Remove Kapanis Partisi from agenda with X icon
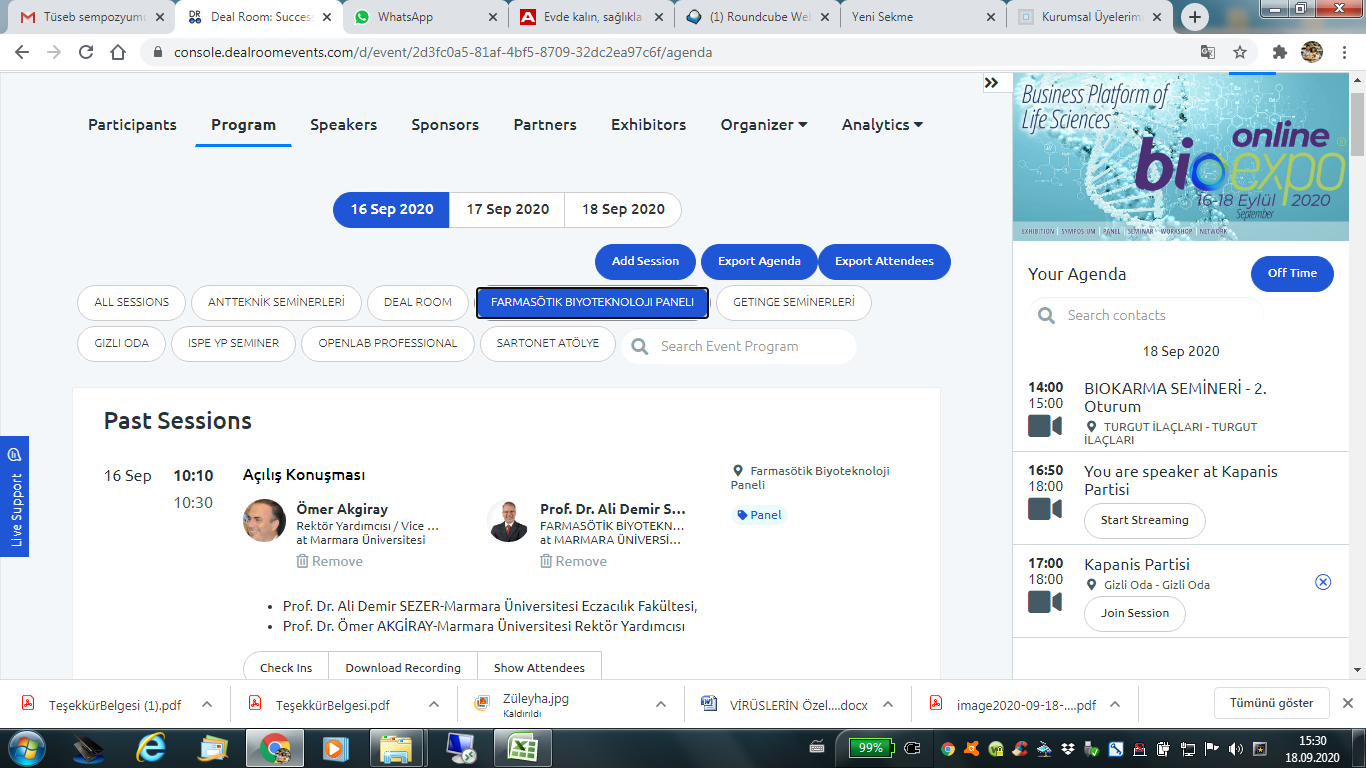1366x768 pixels. (1323, 582)
